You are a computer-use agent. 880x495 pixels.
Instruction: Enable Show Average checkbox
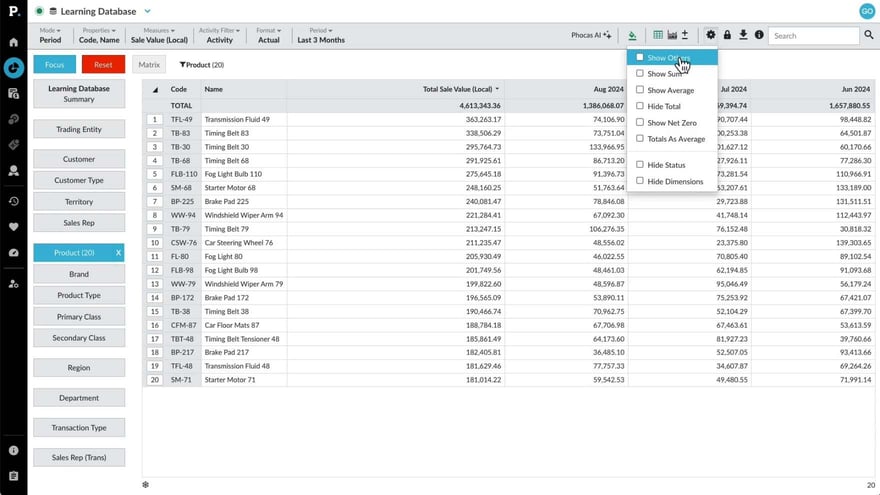pyautogui.click(x=639, y=90)
